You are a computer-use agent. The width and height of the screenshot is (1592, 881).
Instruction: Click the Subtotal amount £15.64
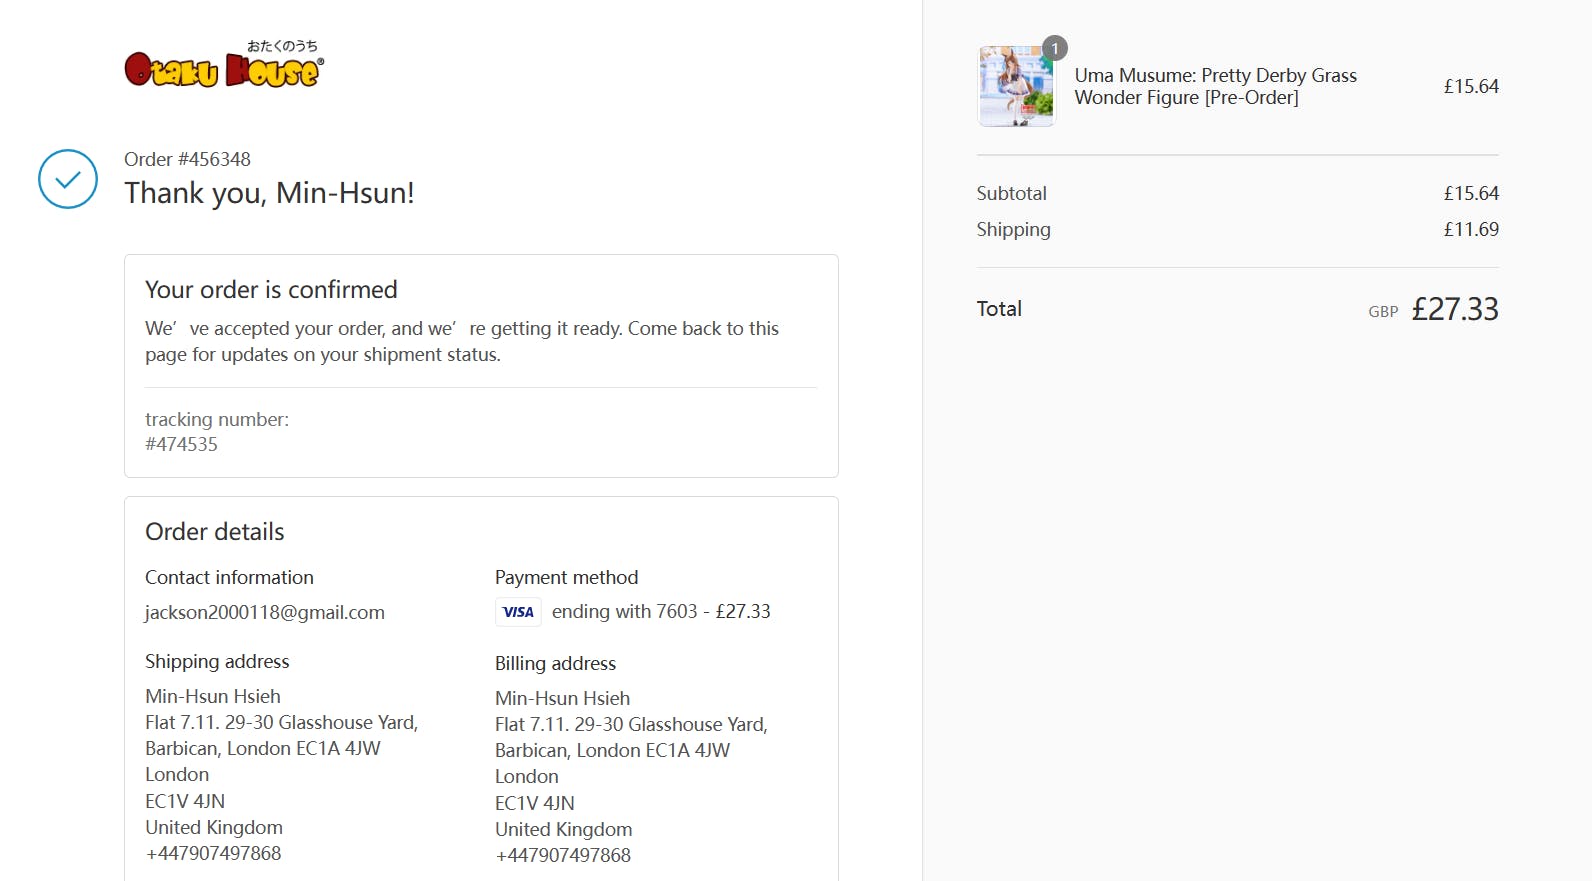click(1470, 193)
